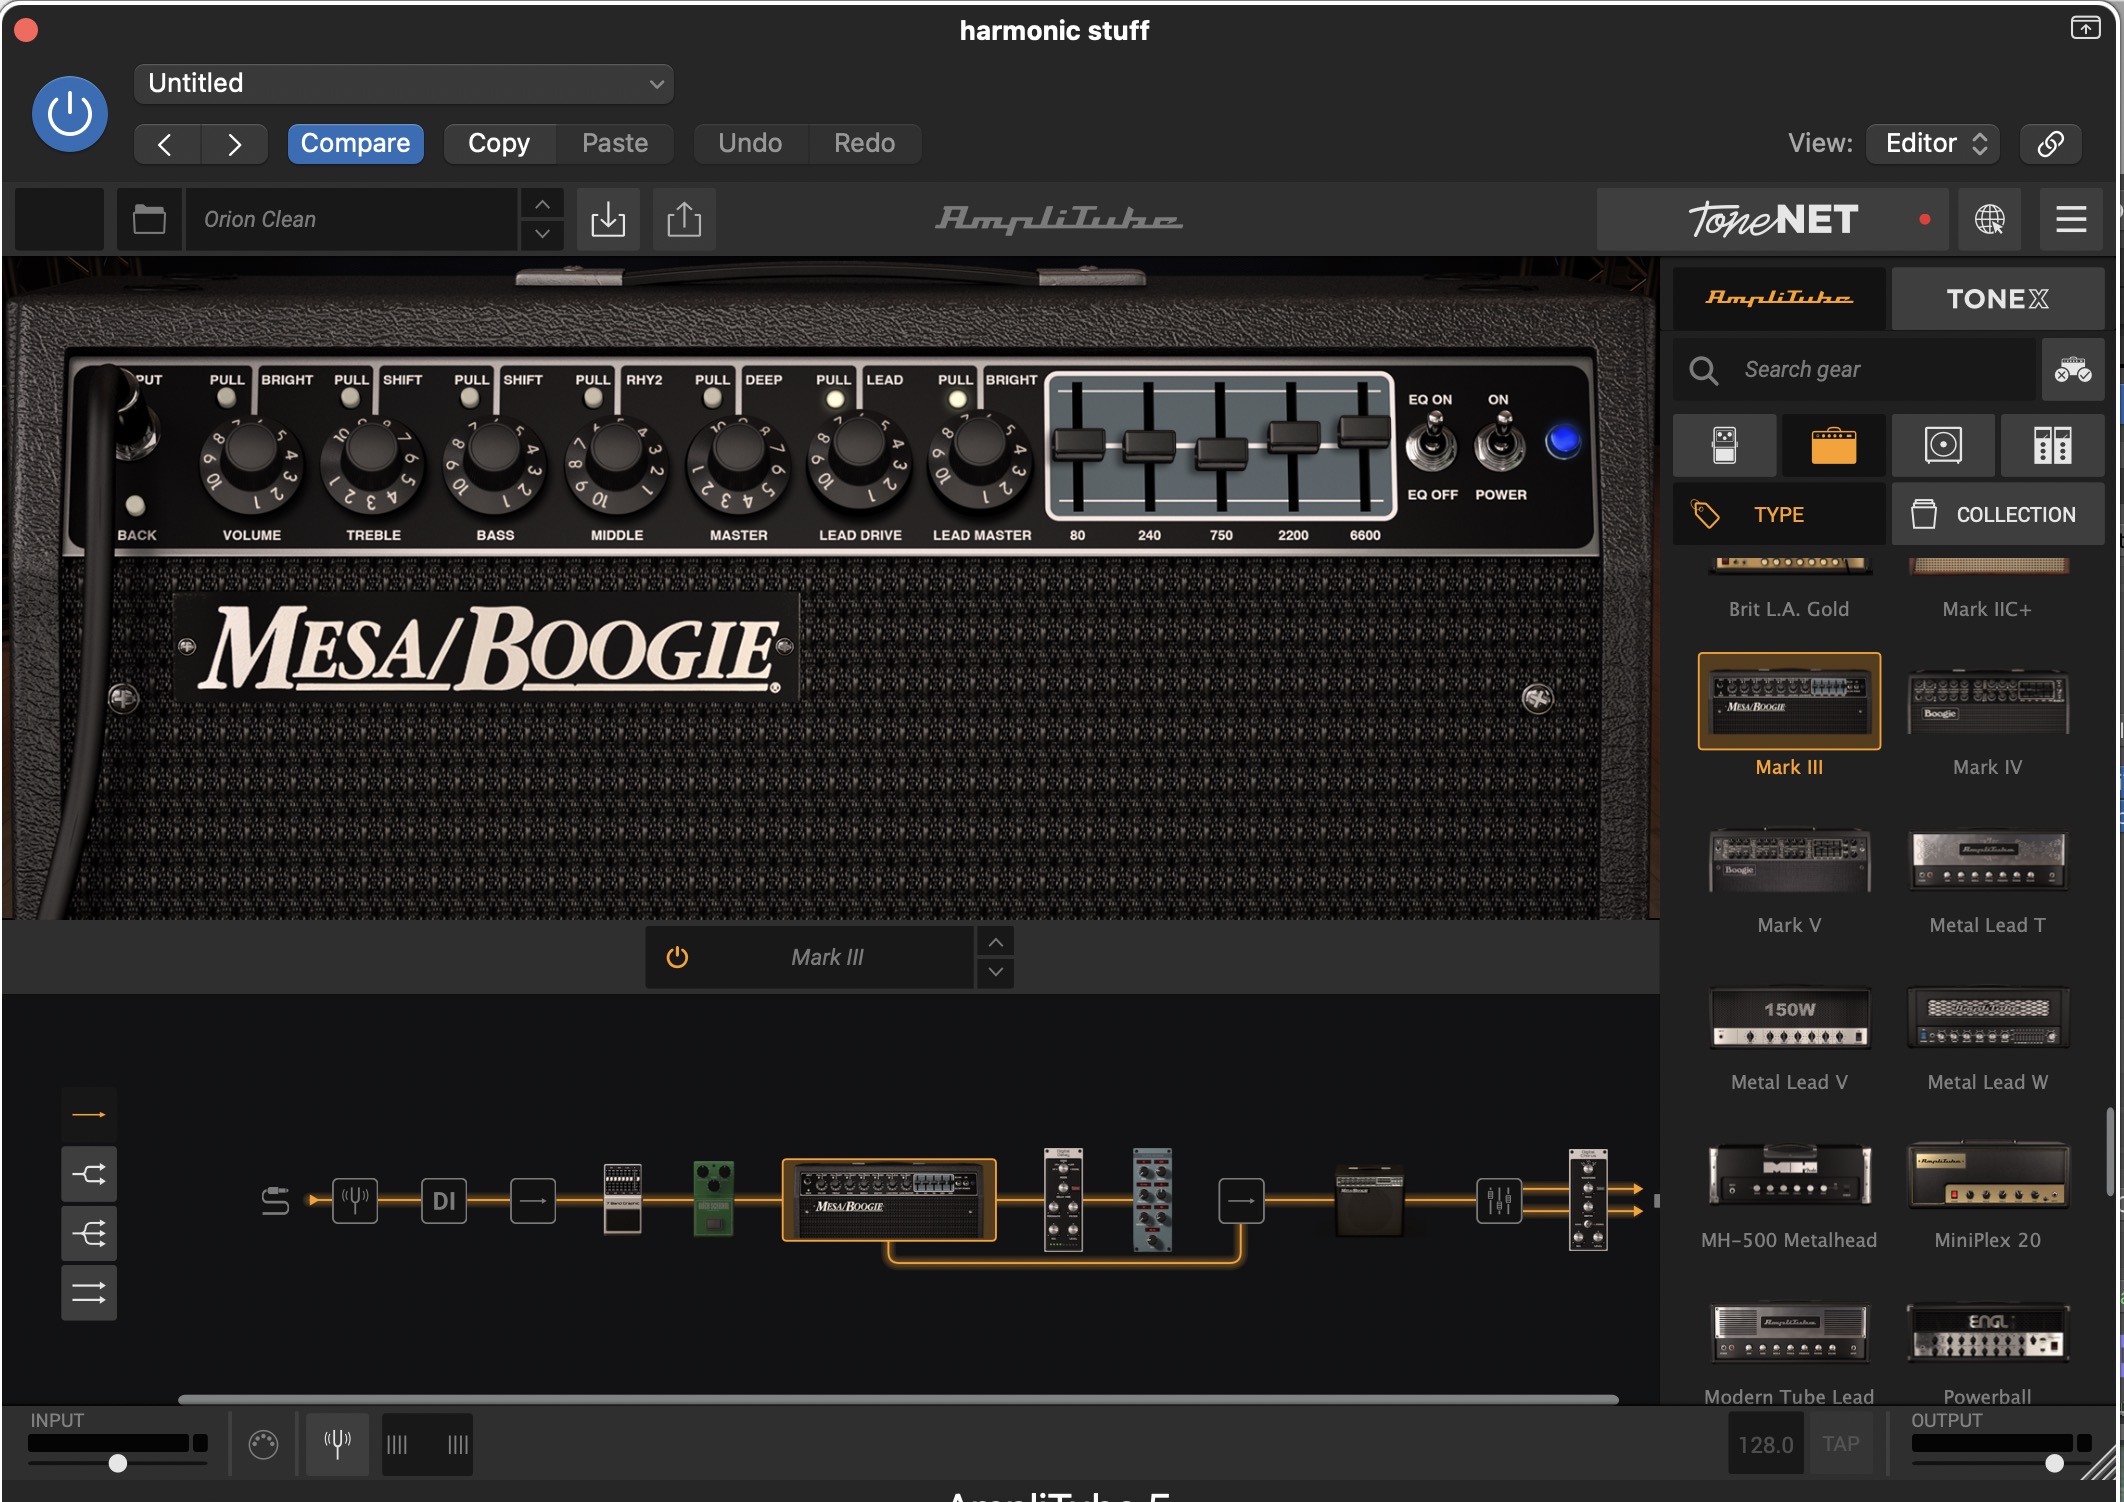
Task: Click the preset browser folder icon
Action: [149, 219]
